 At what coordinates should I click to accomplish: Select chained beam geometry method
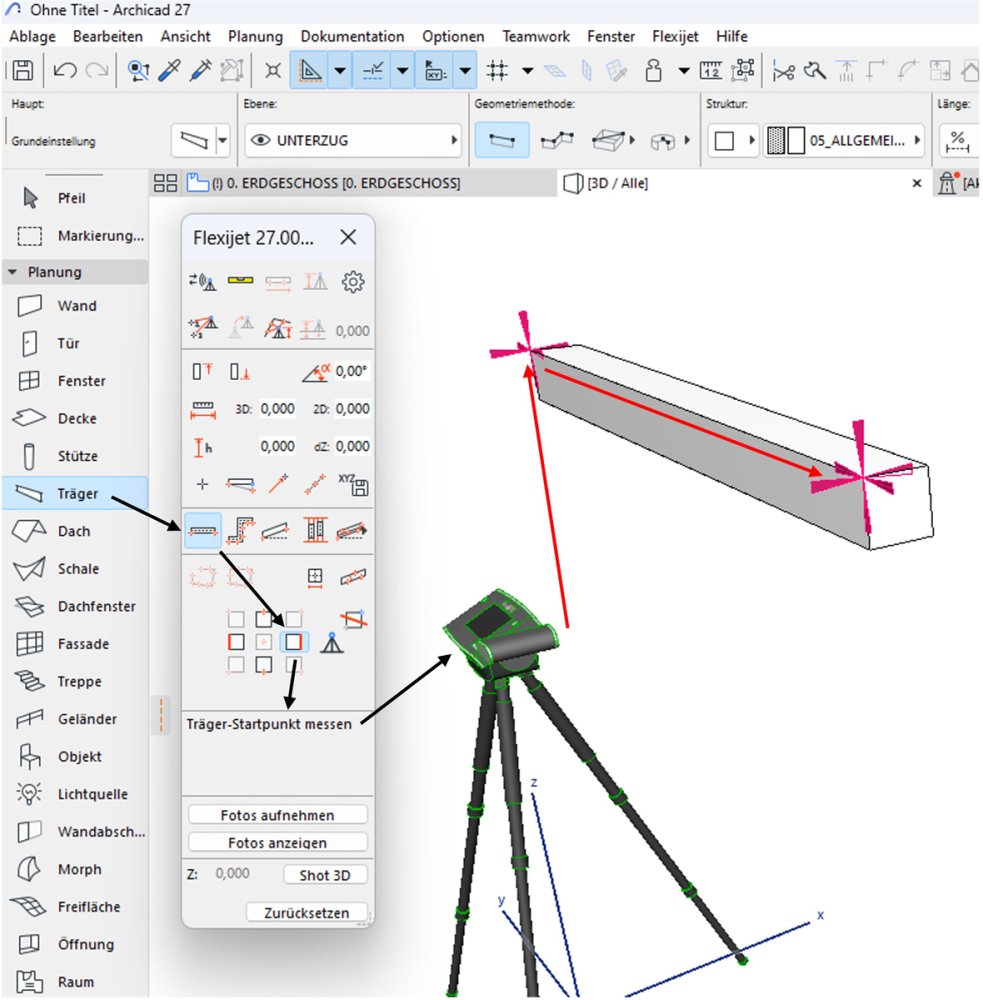coord(557,140)
